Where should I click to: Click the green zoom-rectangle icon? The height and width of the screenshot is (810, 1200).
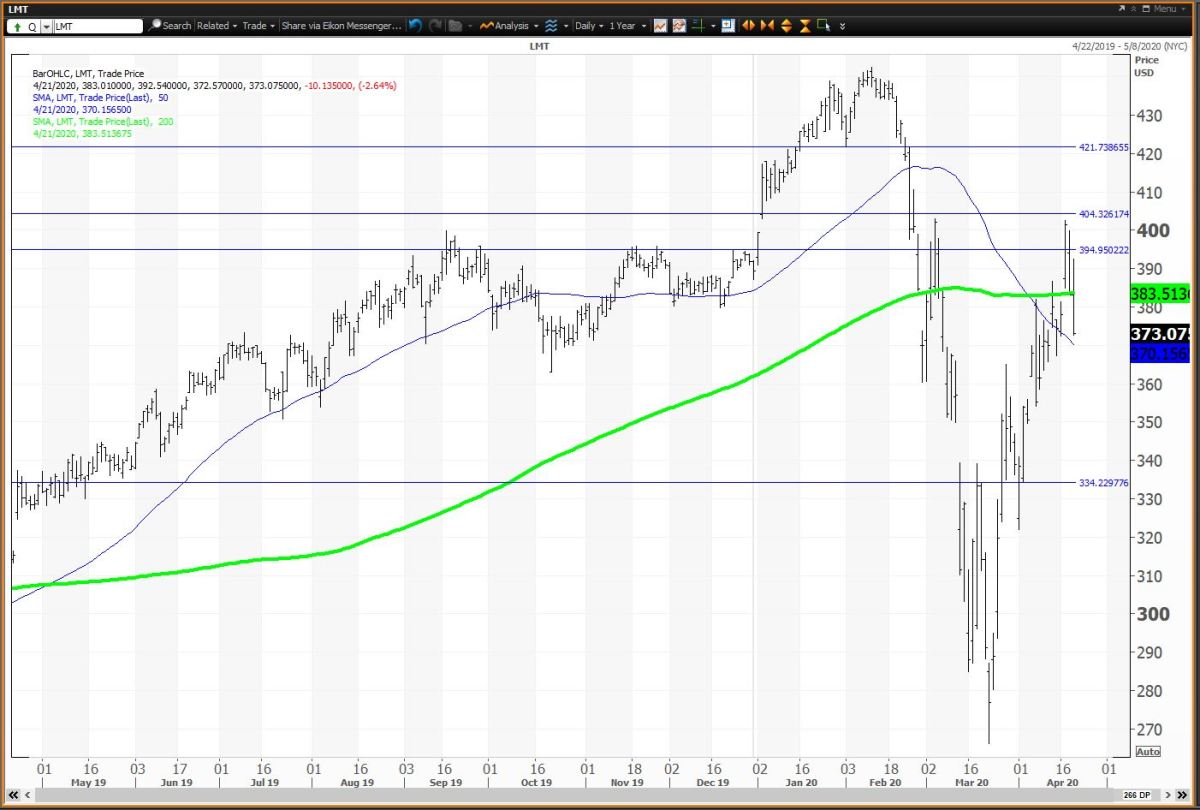(824, 24)
